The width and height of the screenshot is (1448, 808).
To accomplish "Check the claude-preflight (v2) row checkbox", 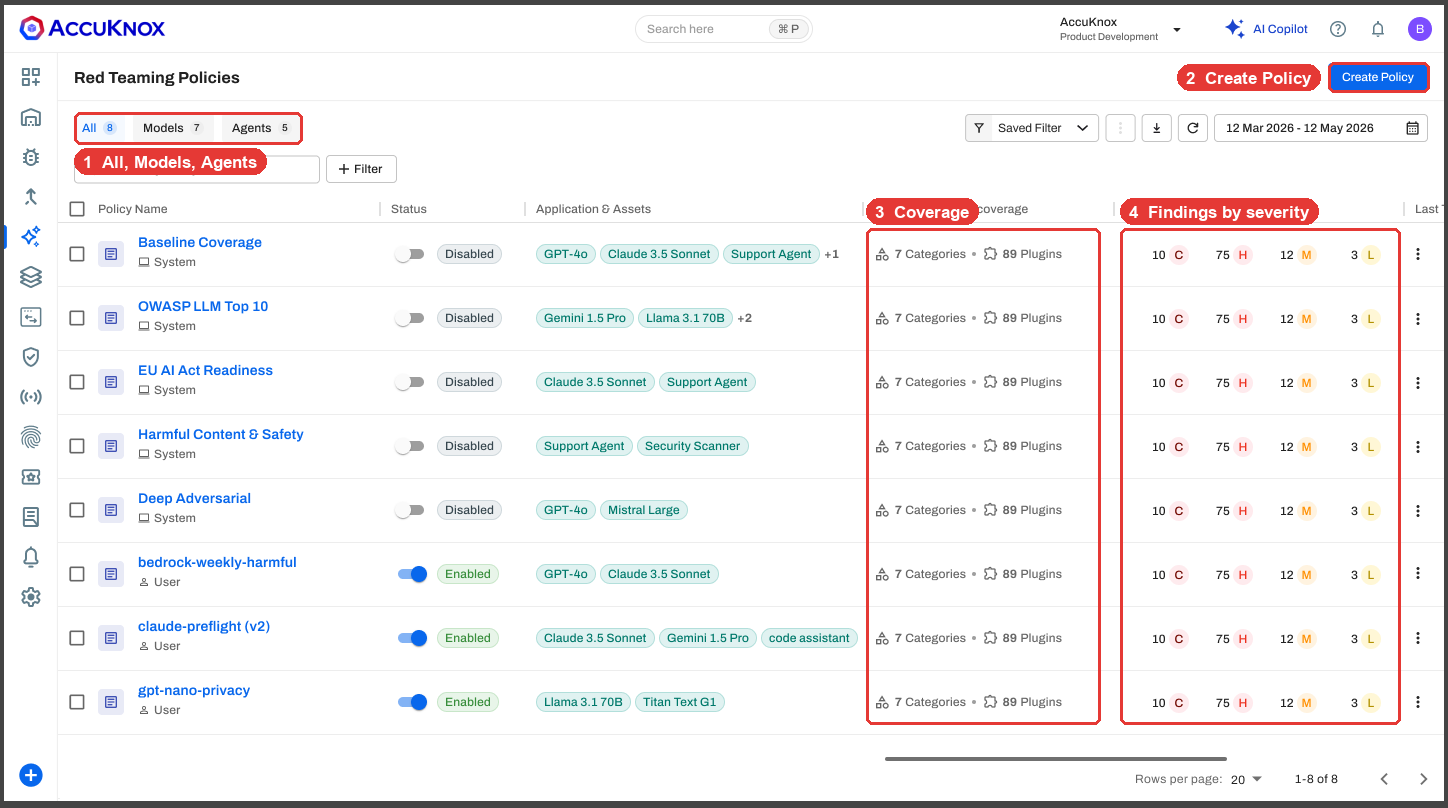I will pyautogui.click(x=77, y=638).
